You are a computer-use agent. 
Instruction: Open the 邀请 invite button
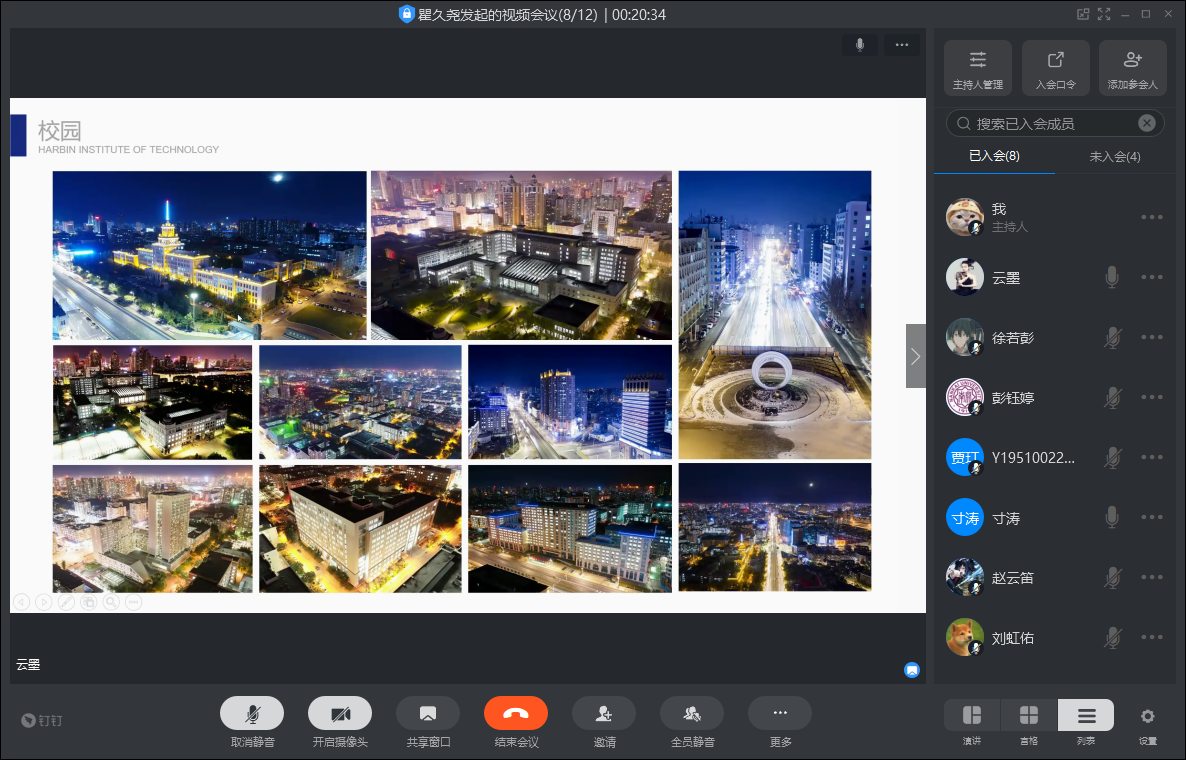[604, 713]
